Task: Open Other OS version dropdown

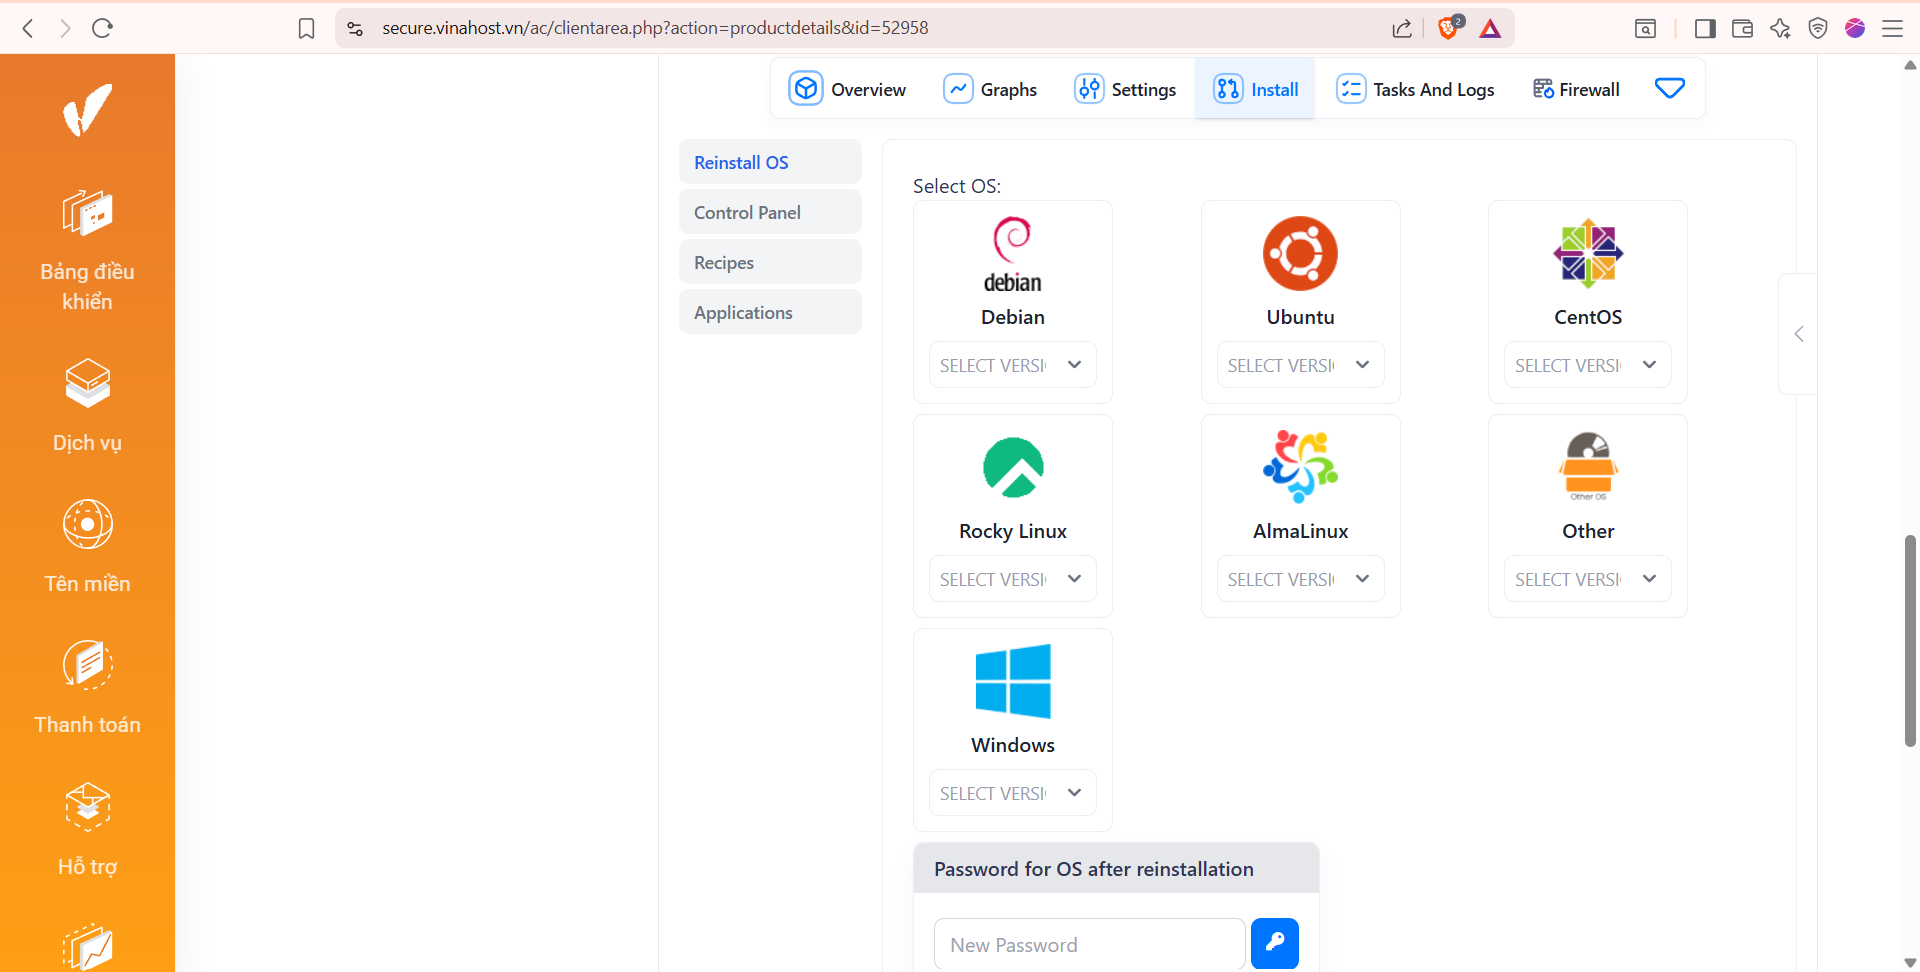Action: coord(1588,579)
